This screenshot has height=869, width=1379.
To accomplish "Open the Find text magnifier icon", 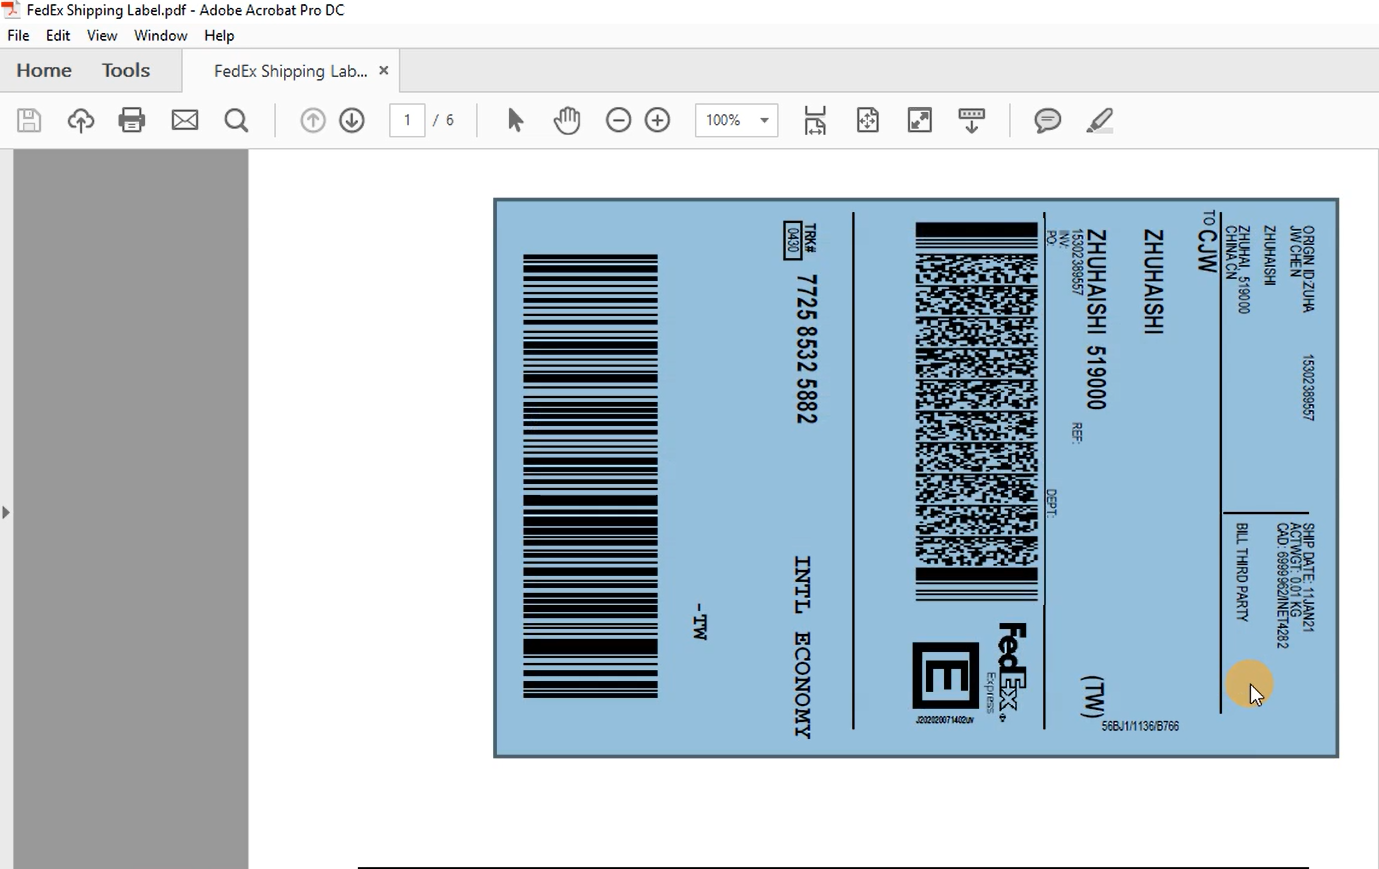I will coord(236,121).
